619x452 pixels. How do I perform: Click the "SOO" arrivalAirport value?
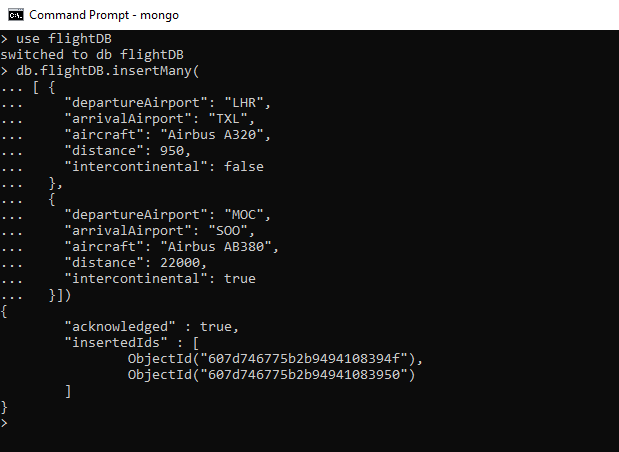pyautogui.click(x=228, y=231)
